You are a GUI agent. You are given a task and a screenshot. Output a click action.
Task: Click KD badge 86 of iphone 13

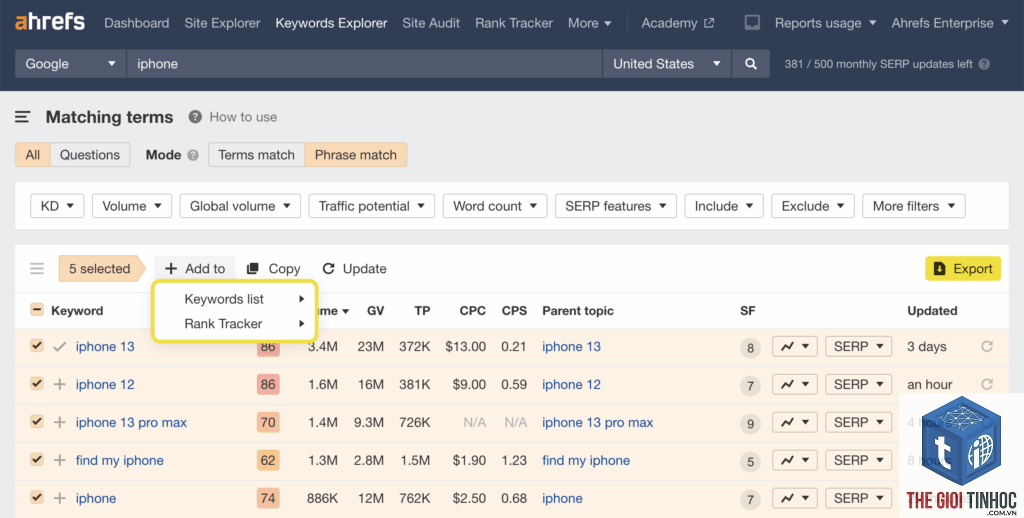click(268, 348)
